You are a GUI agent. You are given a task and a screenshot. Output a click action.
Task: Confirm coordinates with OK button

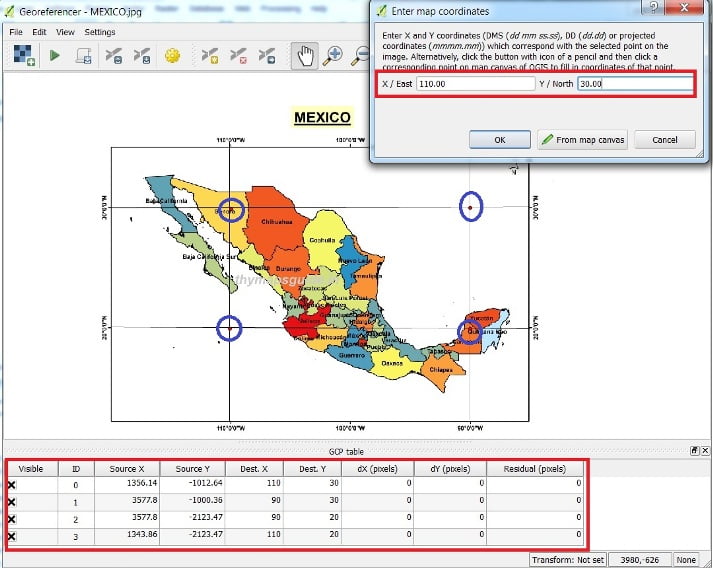[x=500, y=140]
